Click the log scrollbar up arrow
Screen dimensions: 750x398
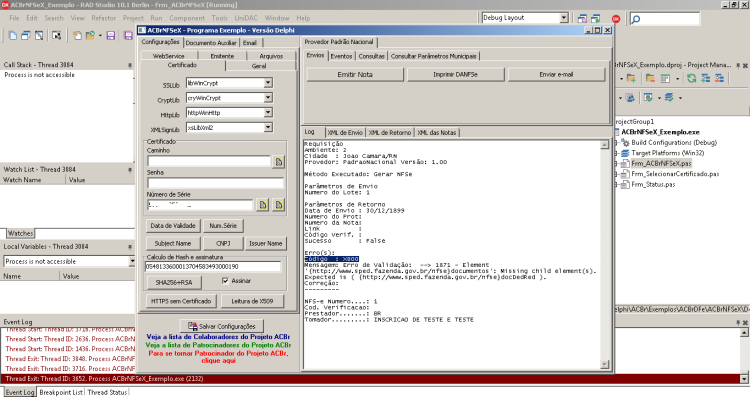[x=605, y=144]
